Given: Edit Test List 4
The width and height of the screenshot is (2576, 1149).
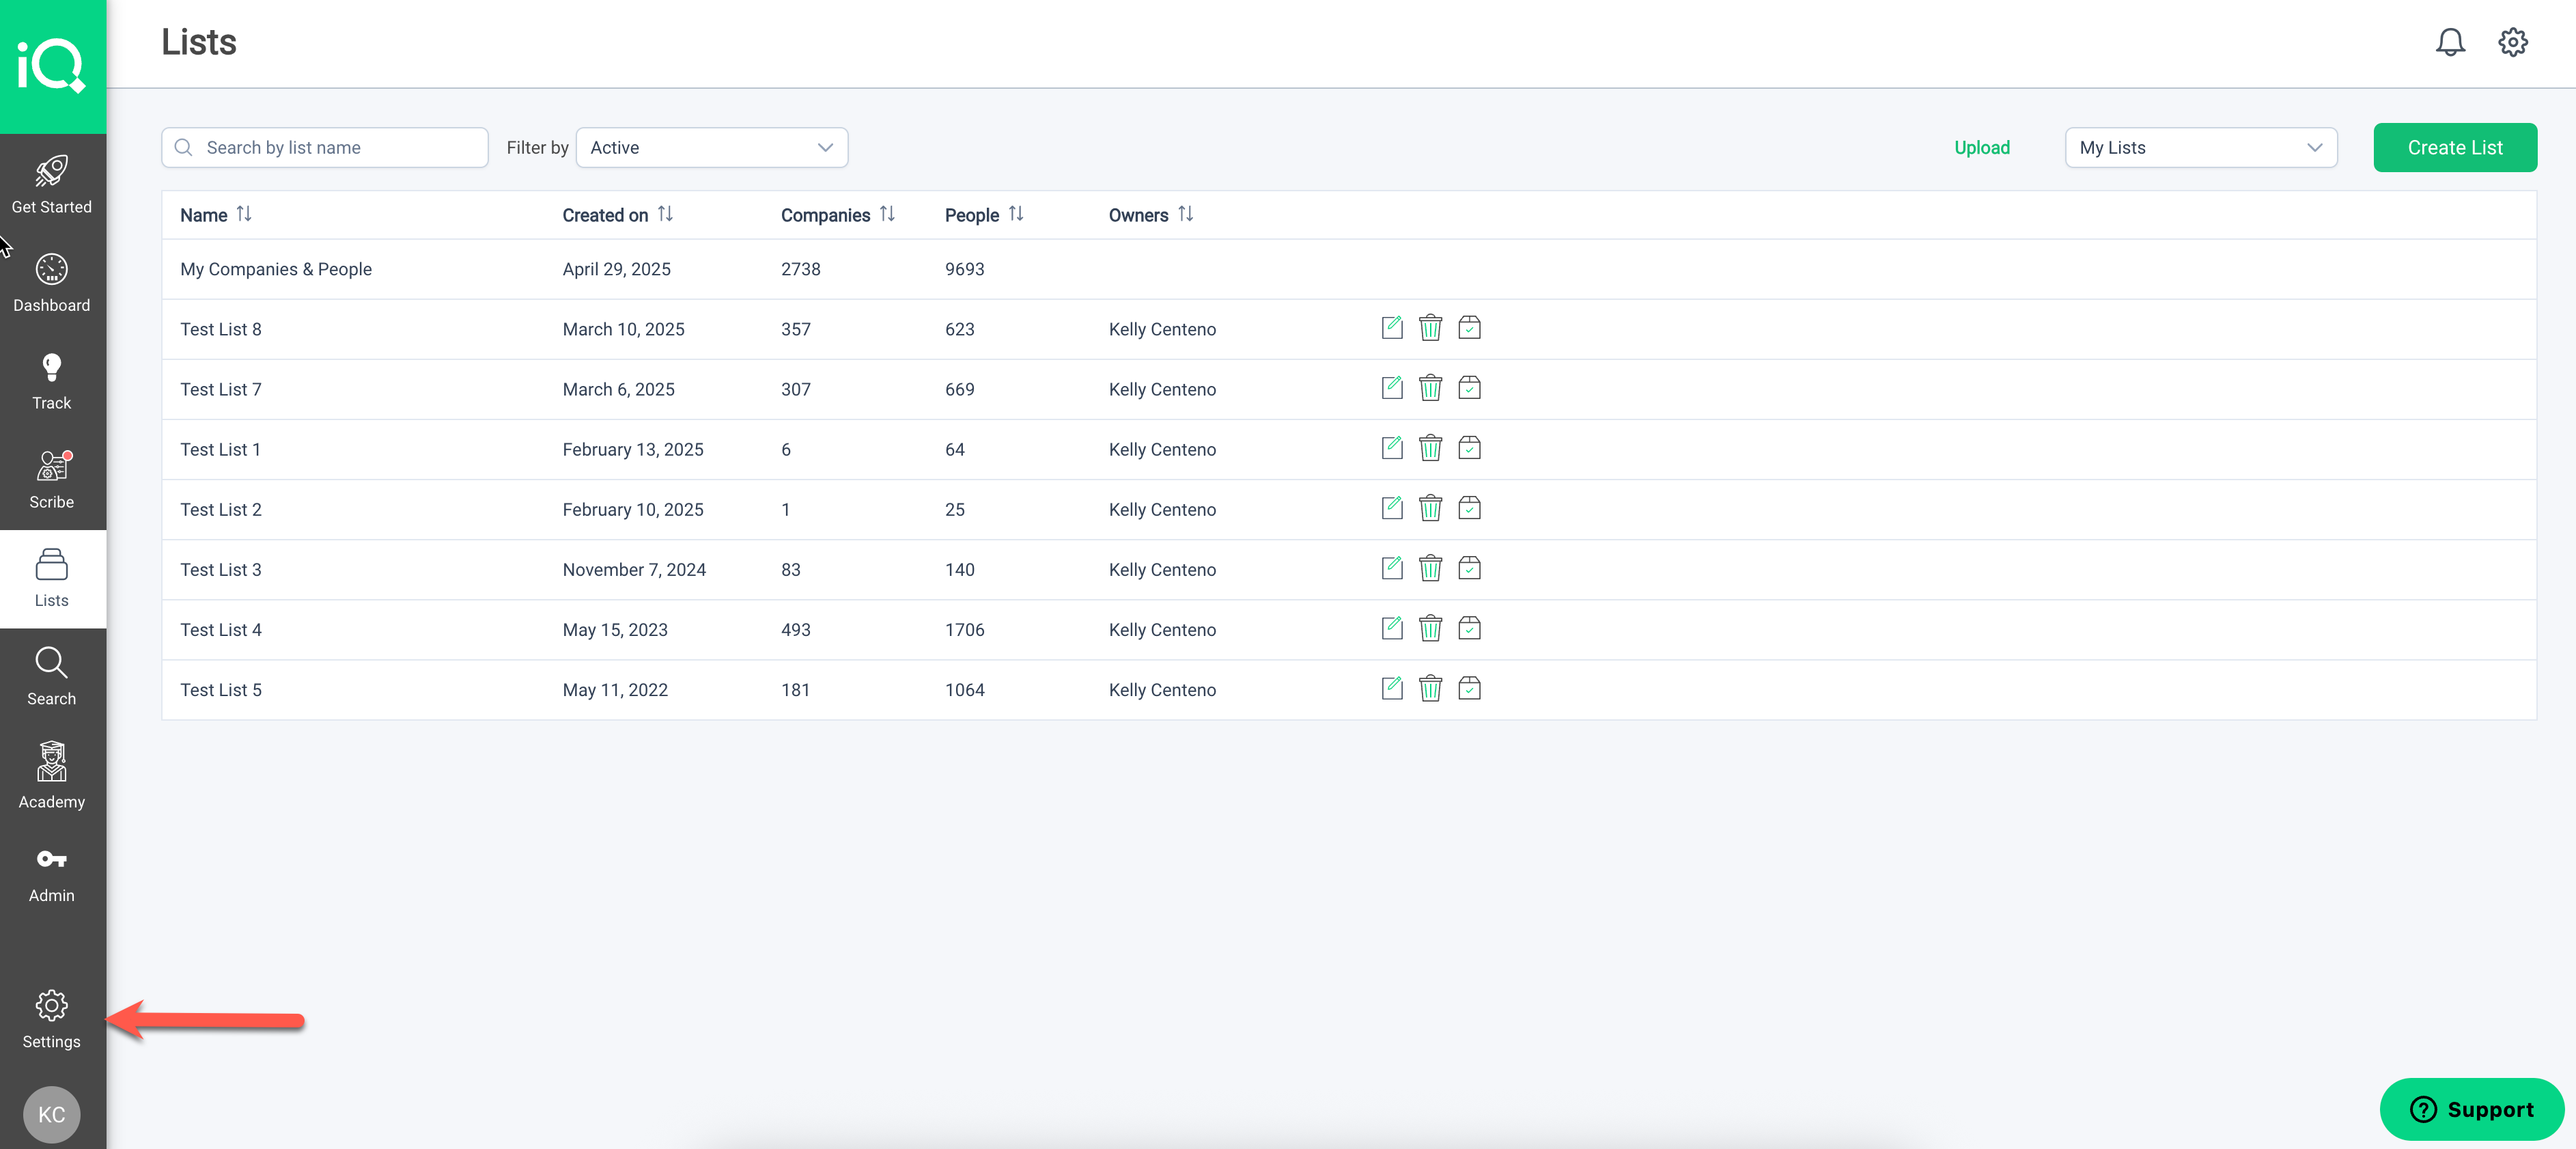Looking at the screenshot, I should (x=1392, y=628).
